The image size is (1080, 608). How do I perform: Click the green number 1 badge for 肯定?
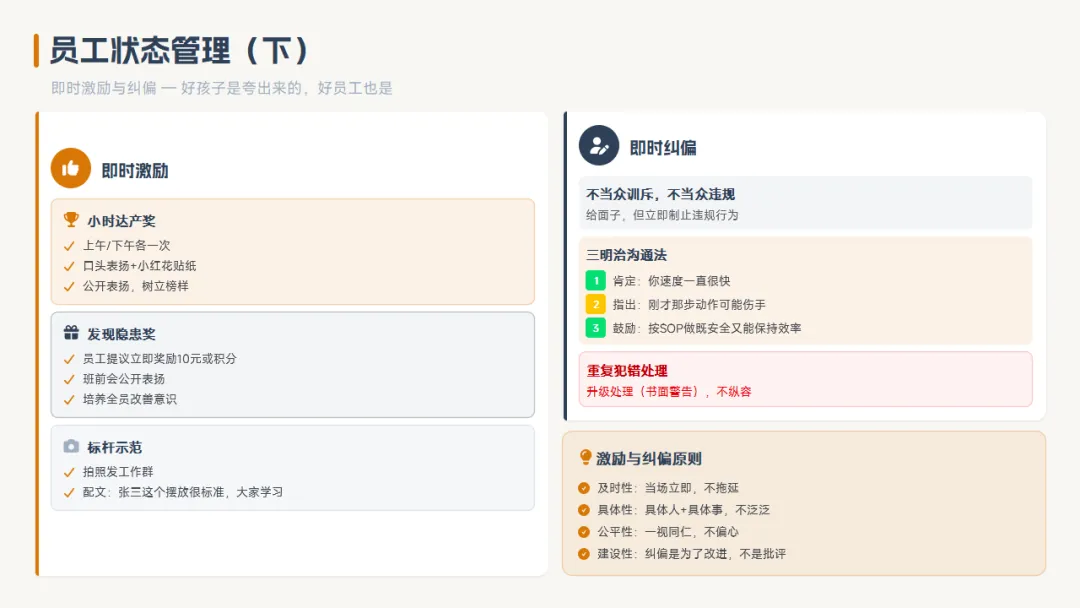[x=596, y=281]
